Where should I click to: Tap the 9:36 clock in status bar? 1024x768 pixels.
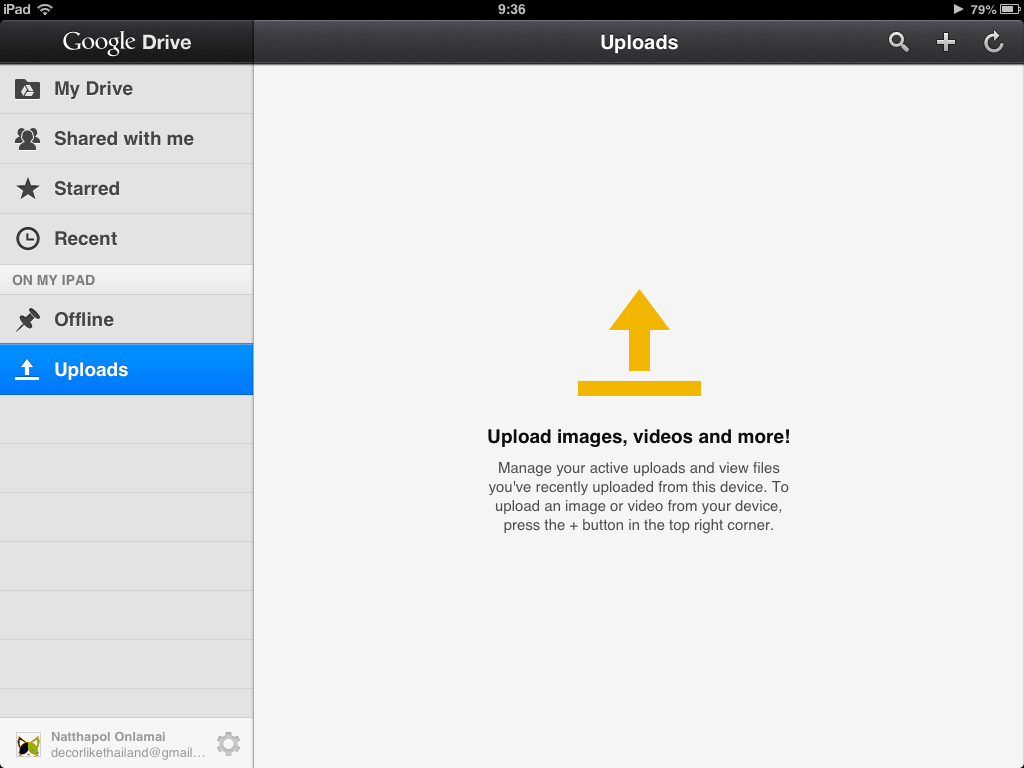(x=511, y=9)
